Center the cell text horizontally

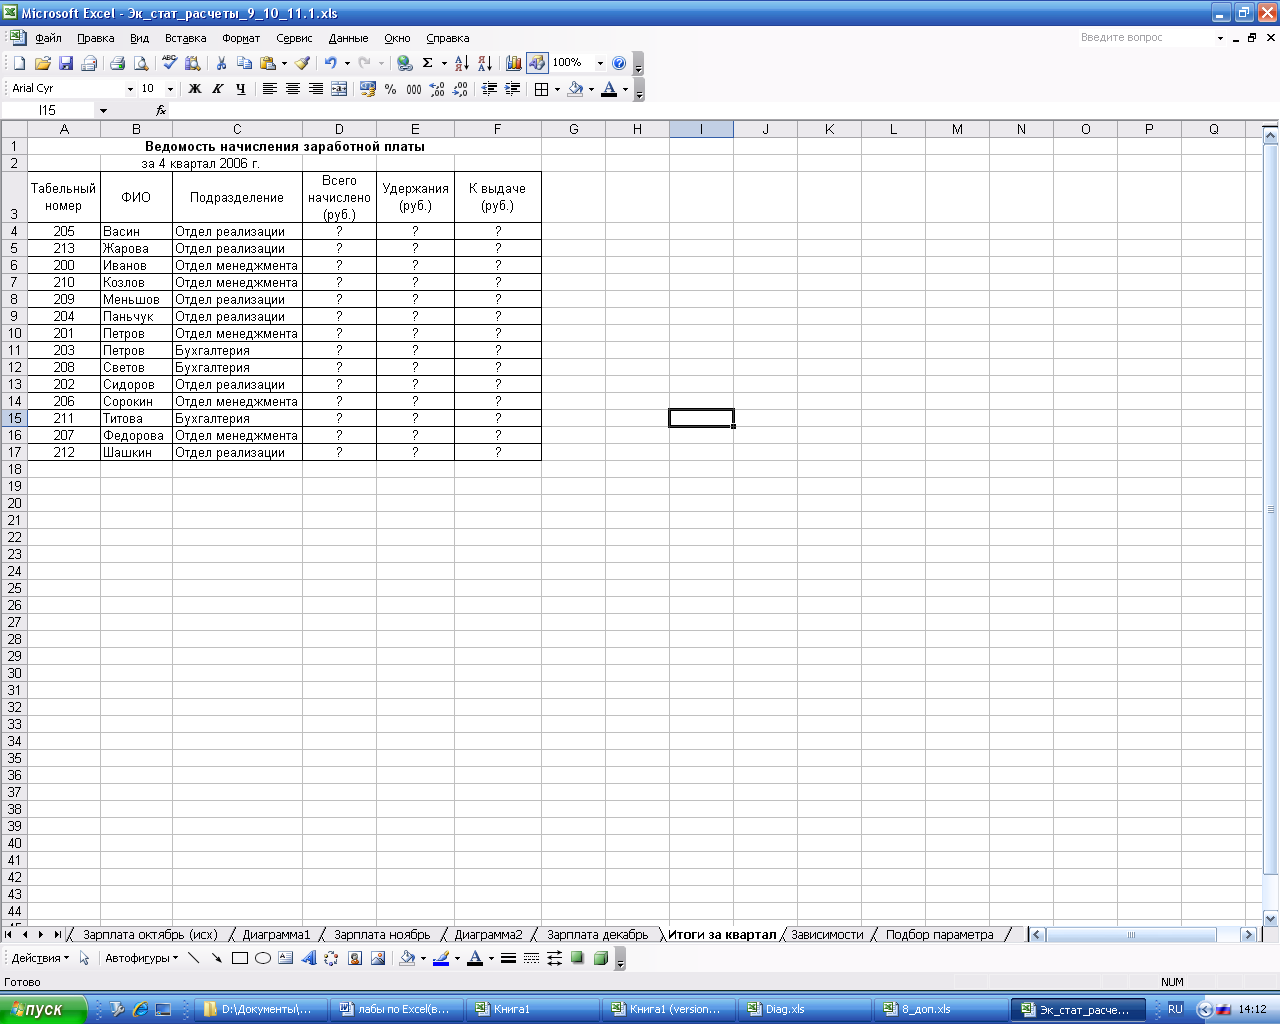pyautogui.click(x=292, y=89)
